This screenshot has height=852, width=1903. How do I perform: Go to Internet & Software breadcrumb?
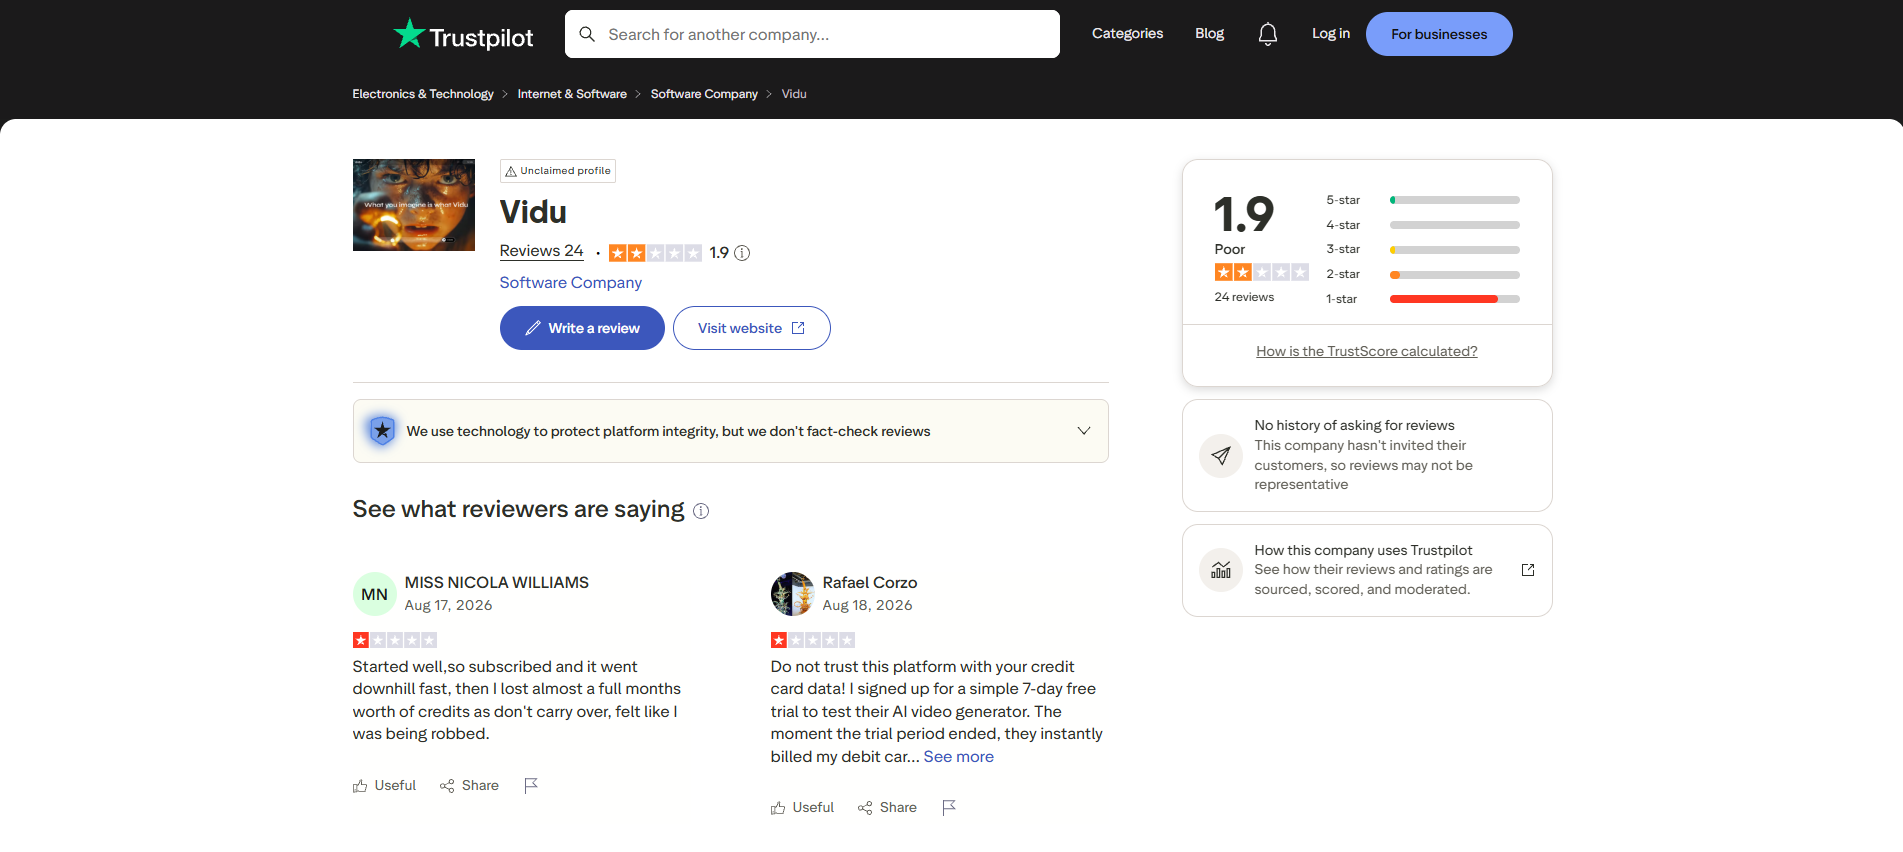point(572,94)
